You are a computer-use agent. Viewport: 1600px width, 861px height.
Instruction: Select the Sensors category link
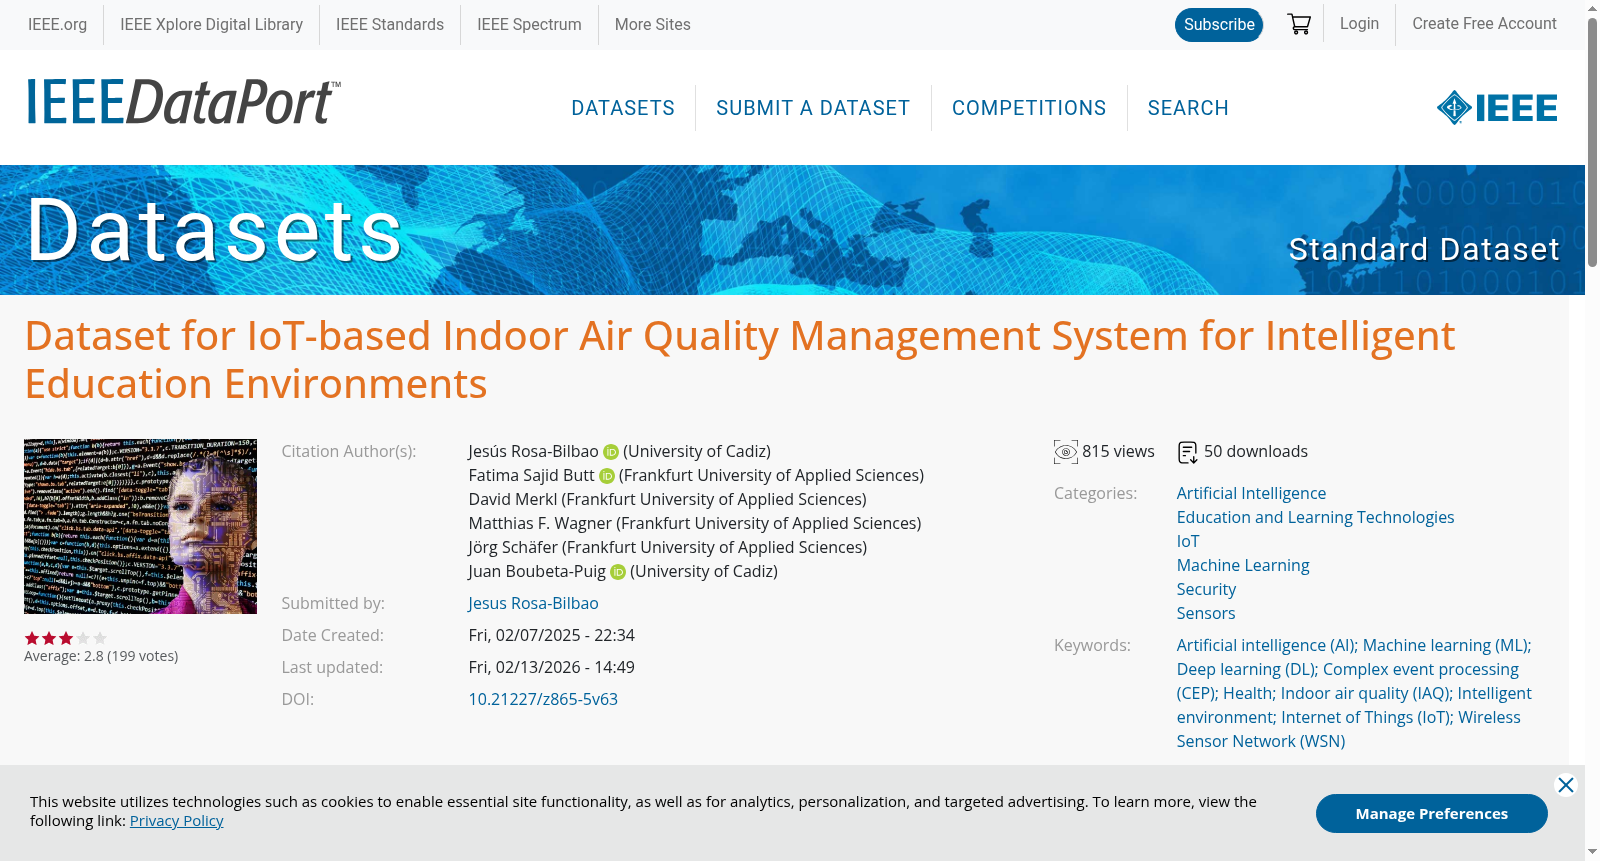point(1206,614)
